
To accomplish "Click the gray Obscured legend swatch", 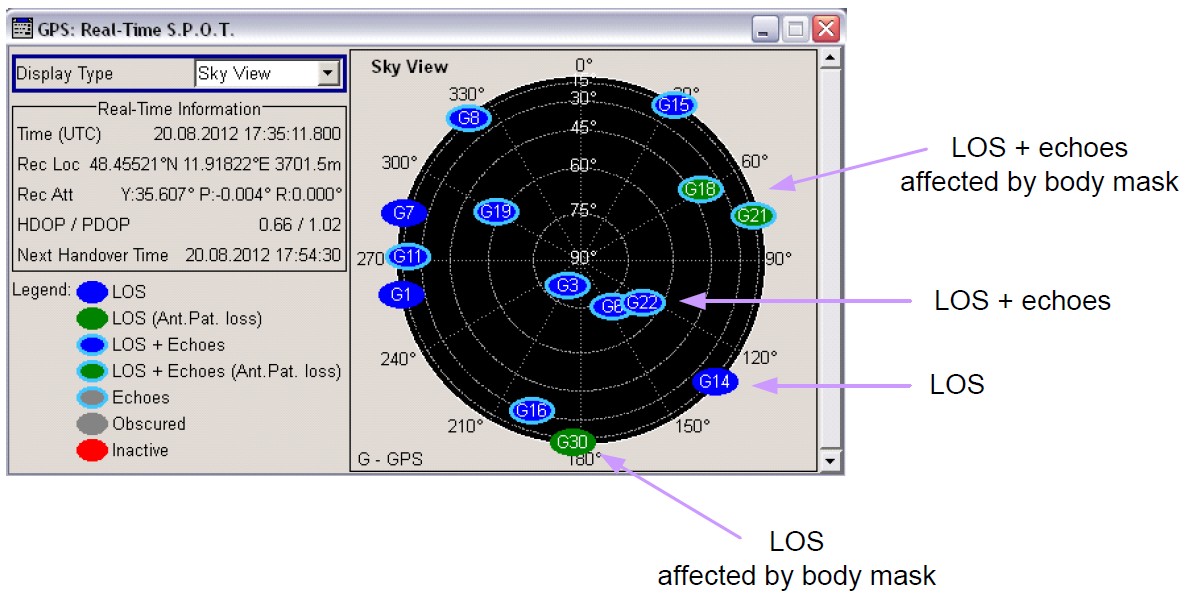I will pos(92,424).
